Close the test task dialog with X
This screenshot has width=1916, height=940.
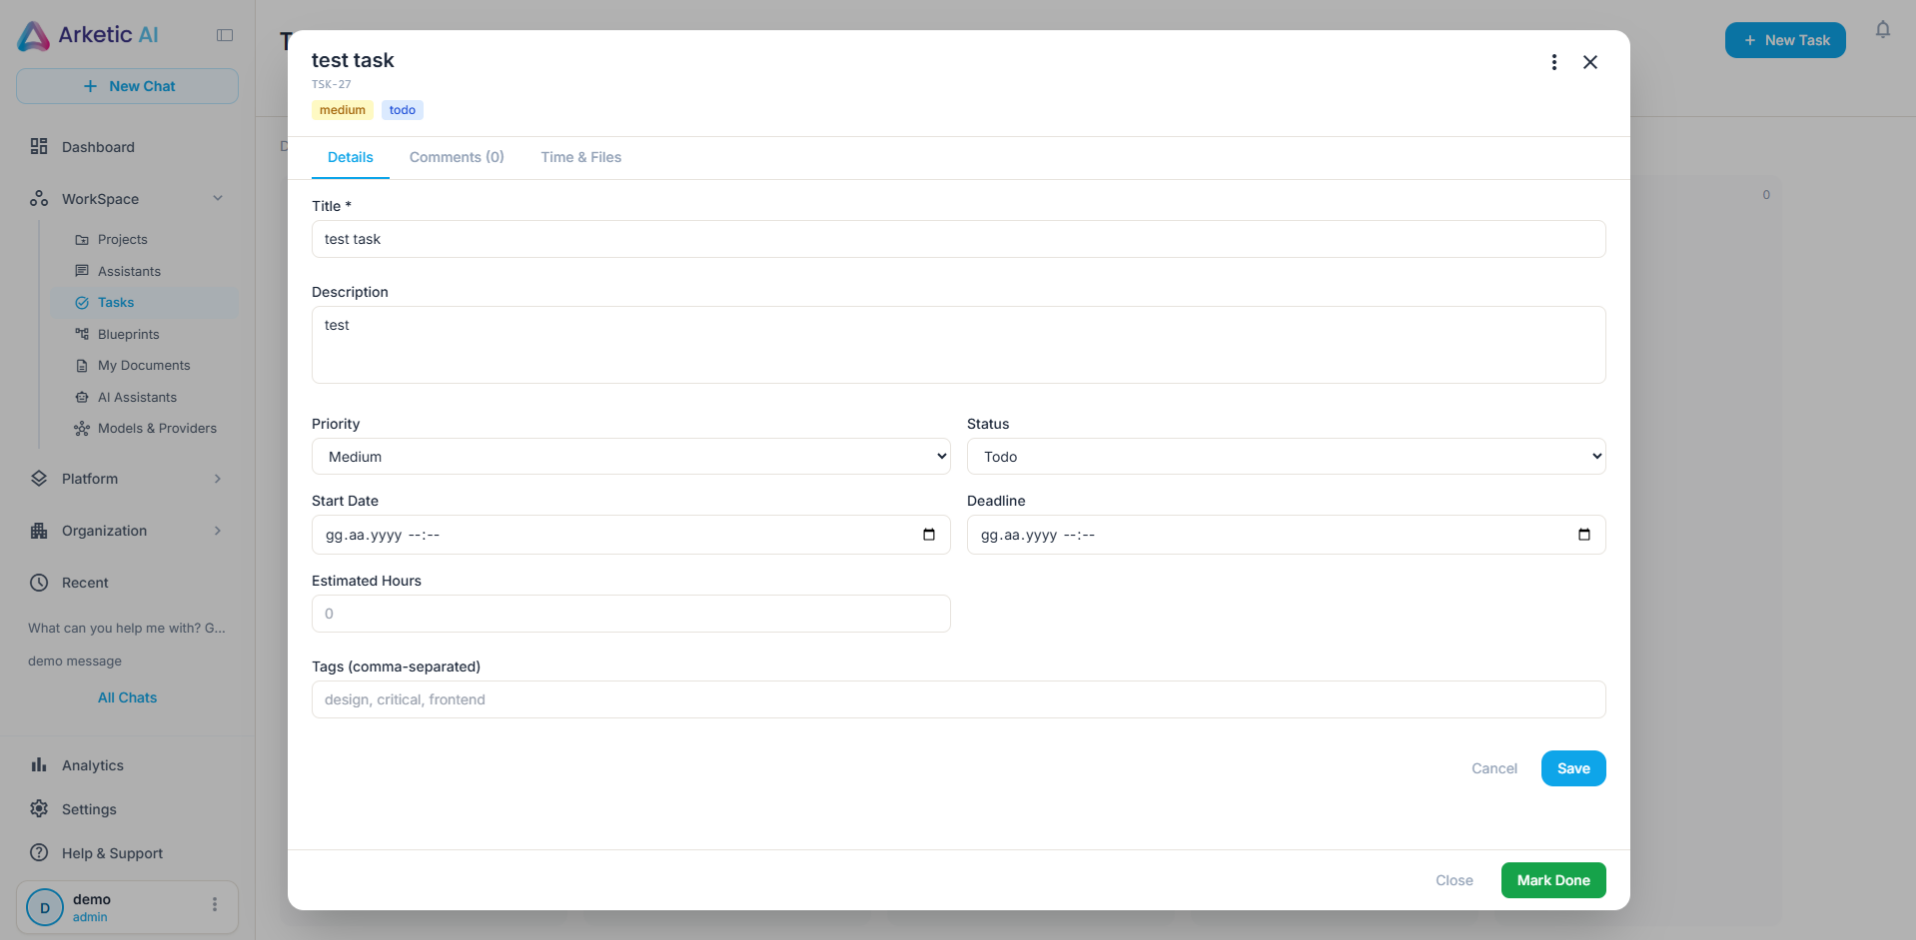pos(1590,62)
